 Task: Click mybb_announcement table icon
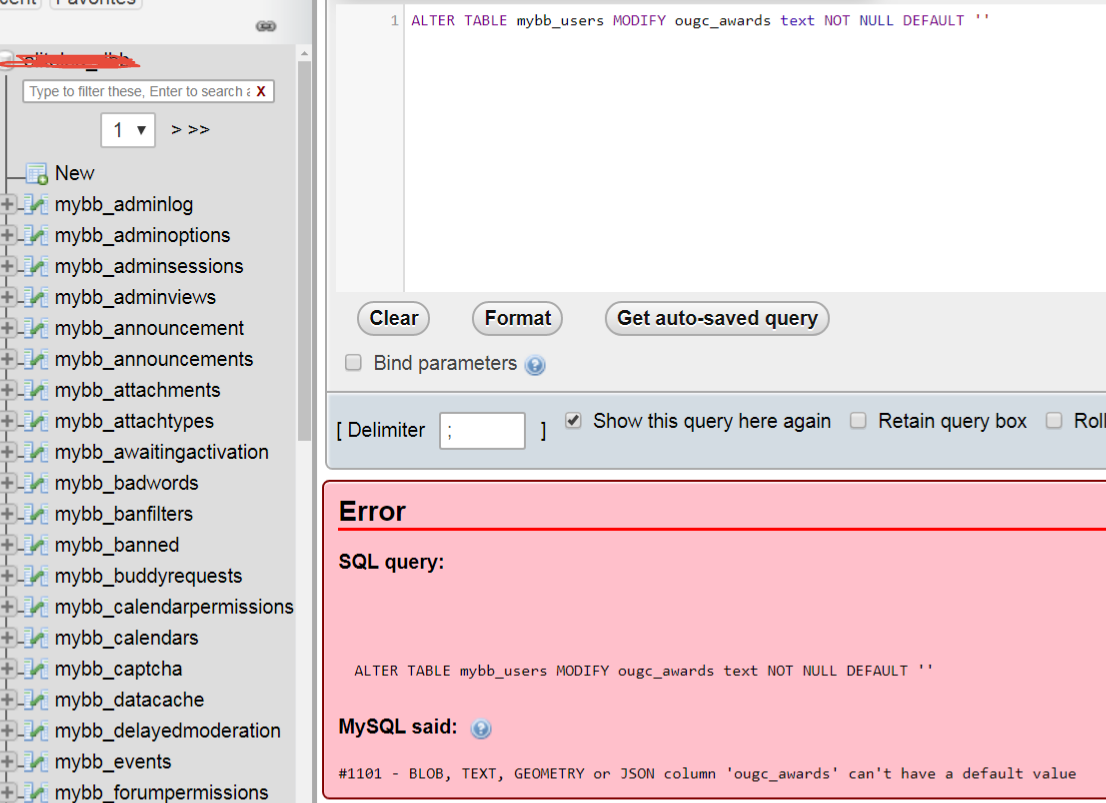coord(37,329)
